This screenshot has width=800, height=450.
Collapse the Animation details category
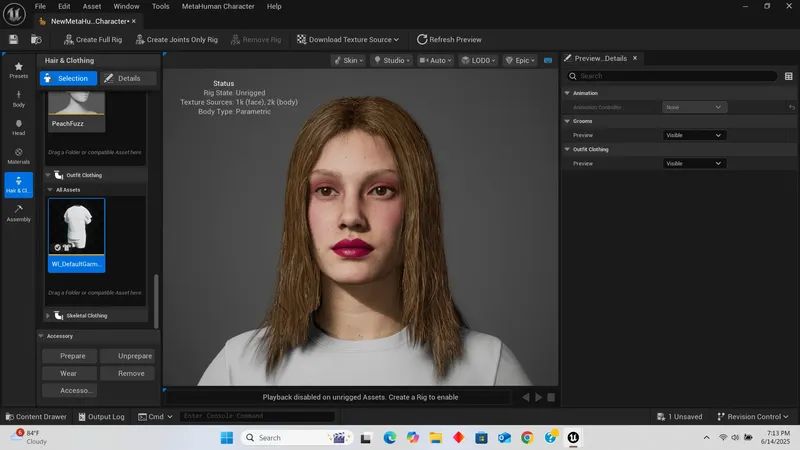click(567, 93)
